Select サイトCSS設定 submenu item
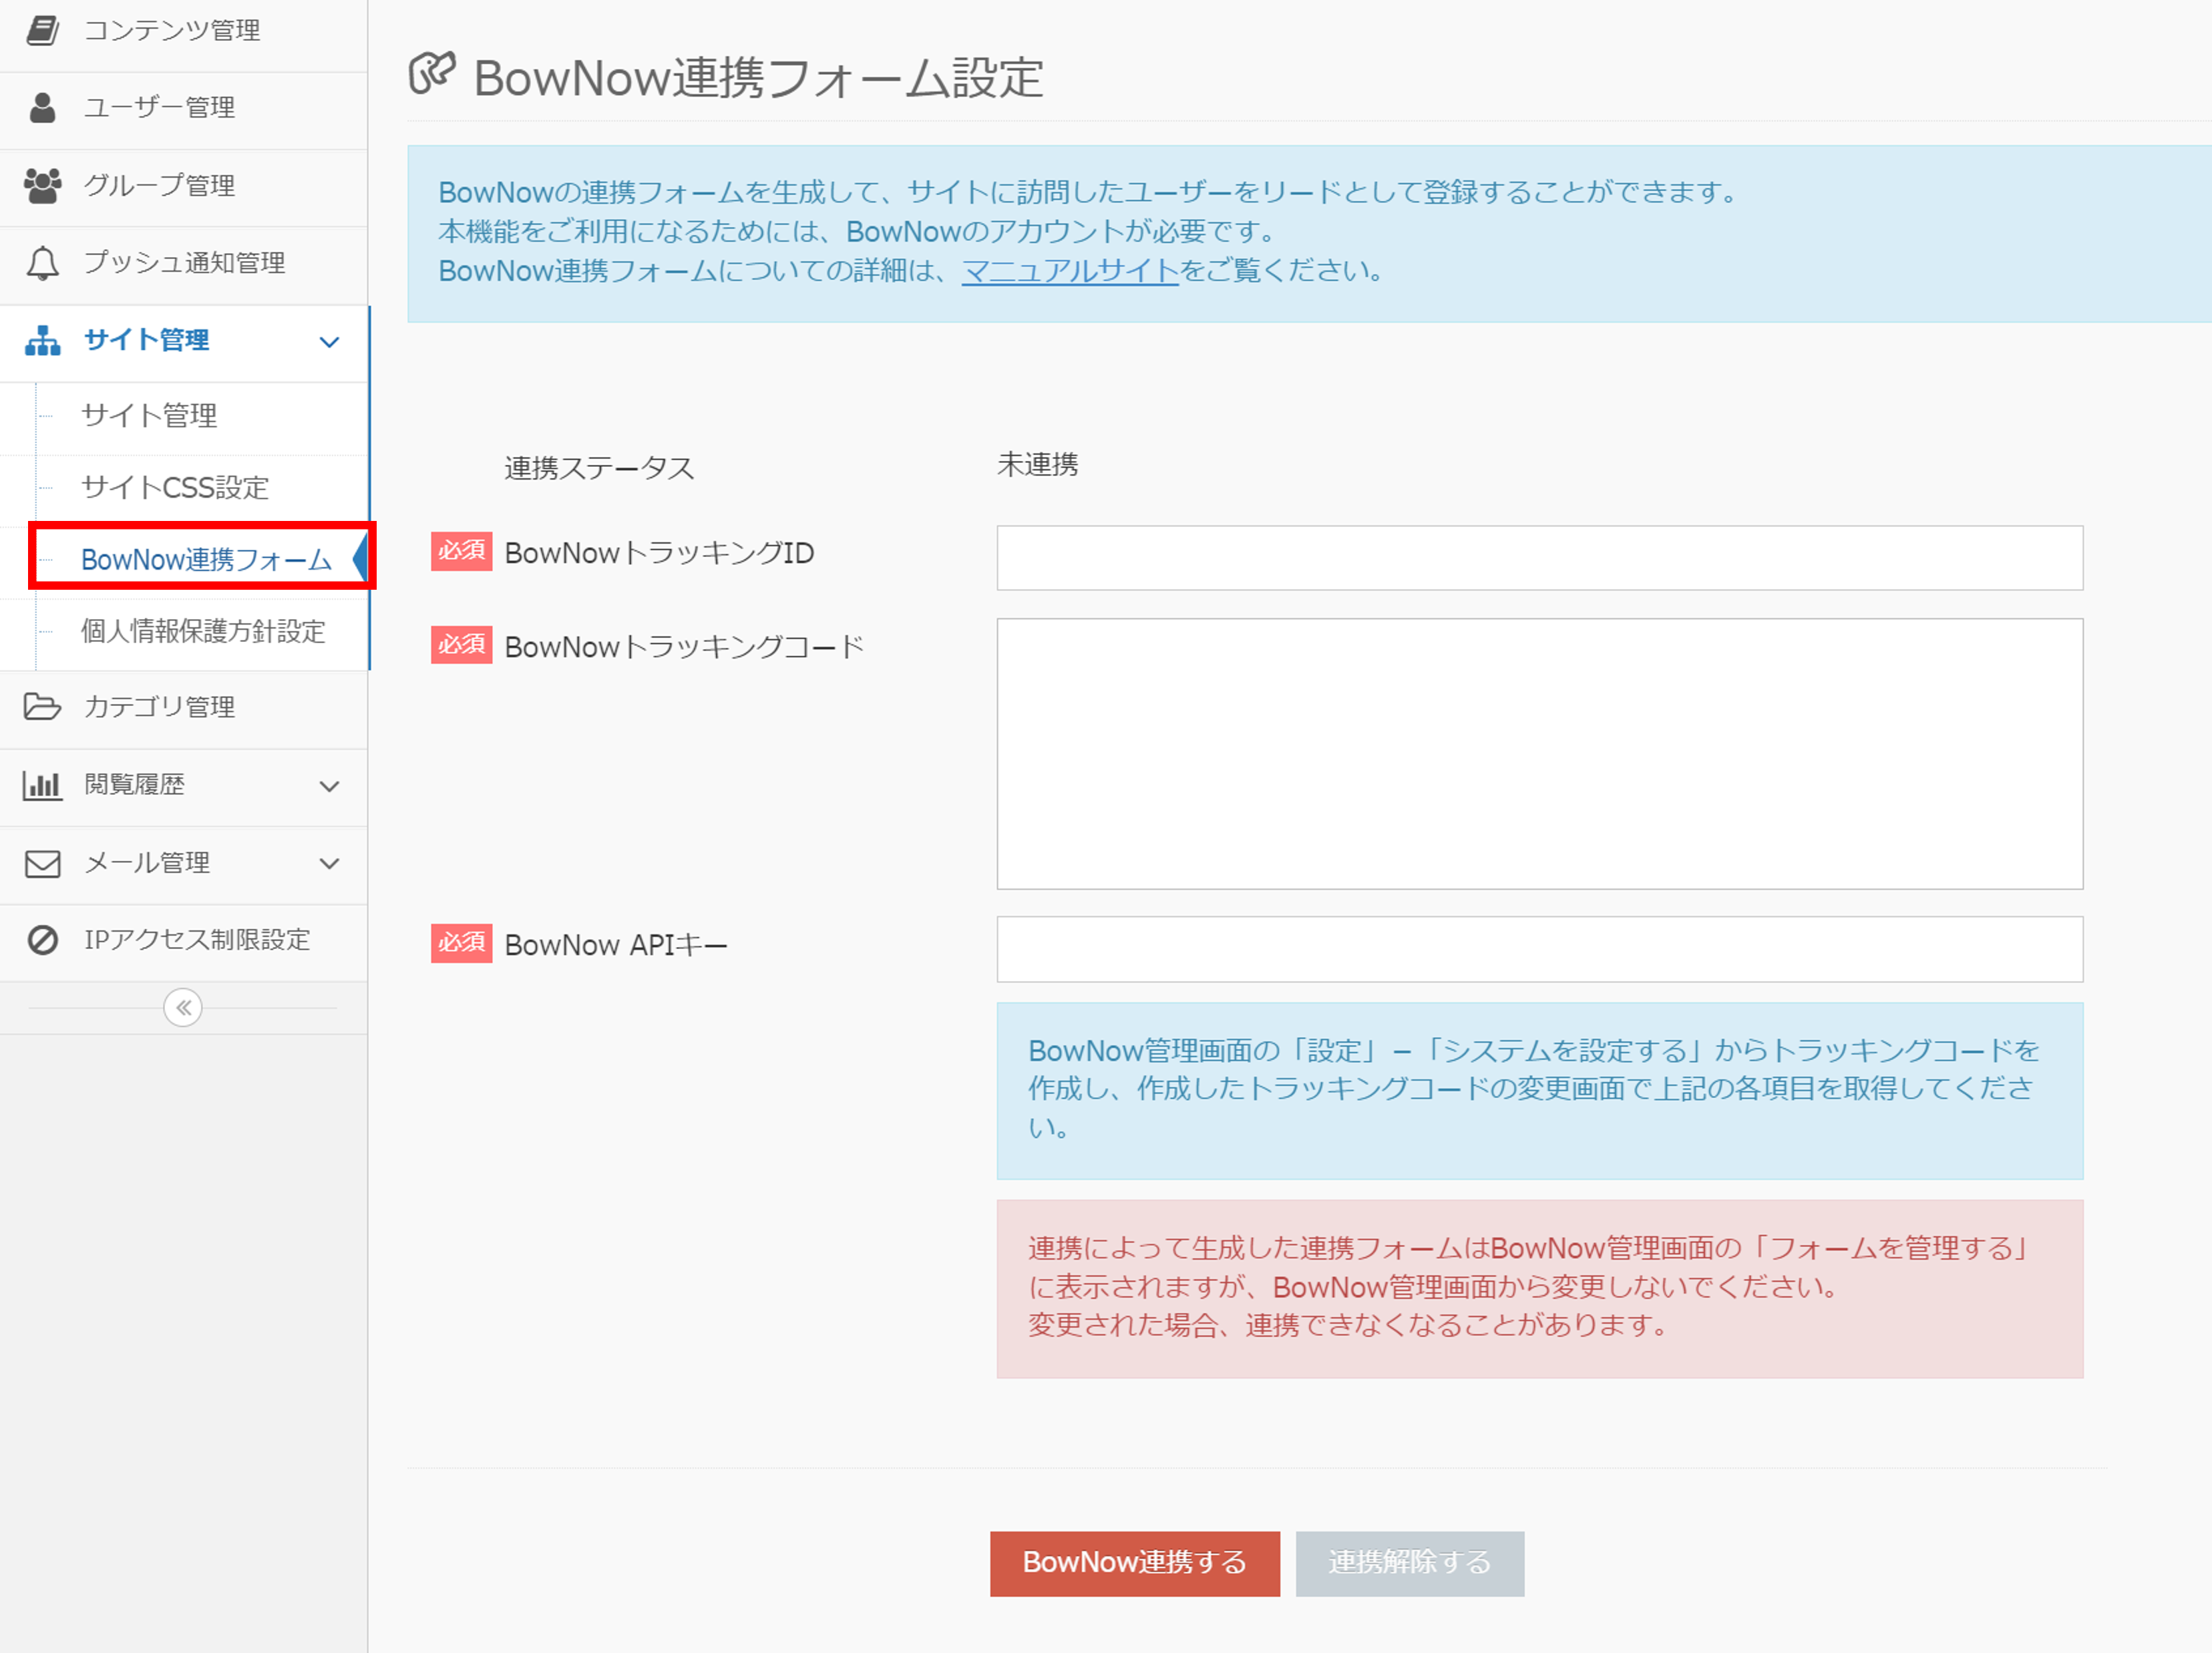The height and width of the screenshot is (1653, 2212). point(175,487)
